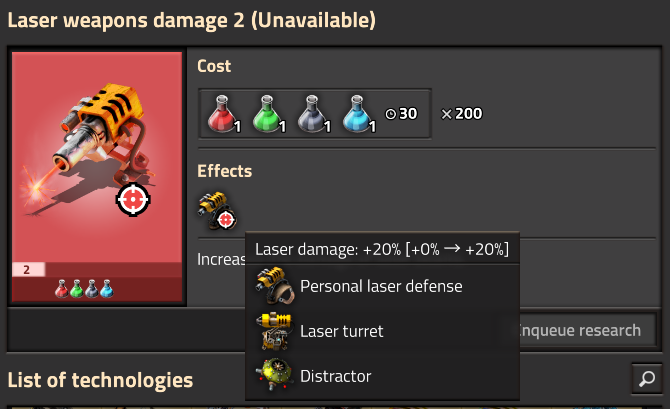This screenshot has height=409, width=670.
Task: Select the Distractor entry
Action: coord(382,376)
